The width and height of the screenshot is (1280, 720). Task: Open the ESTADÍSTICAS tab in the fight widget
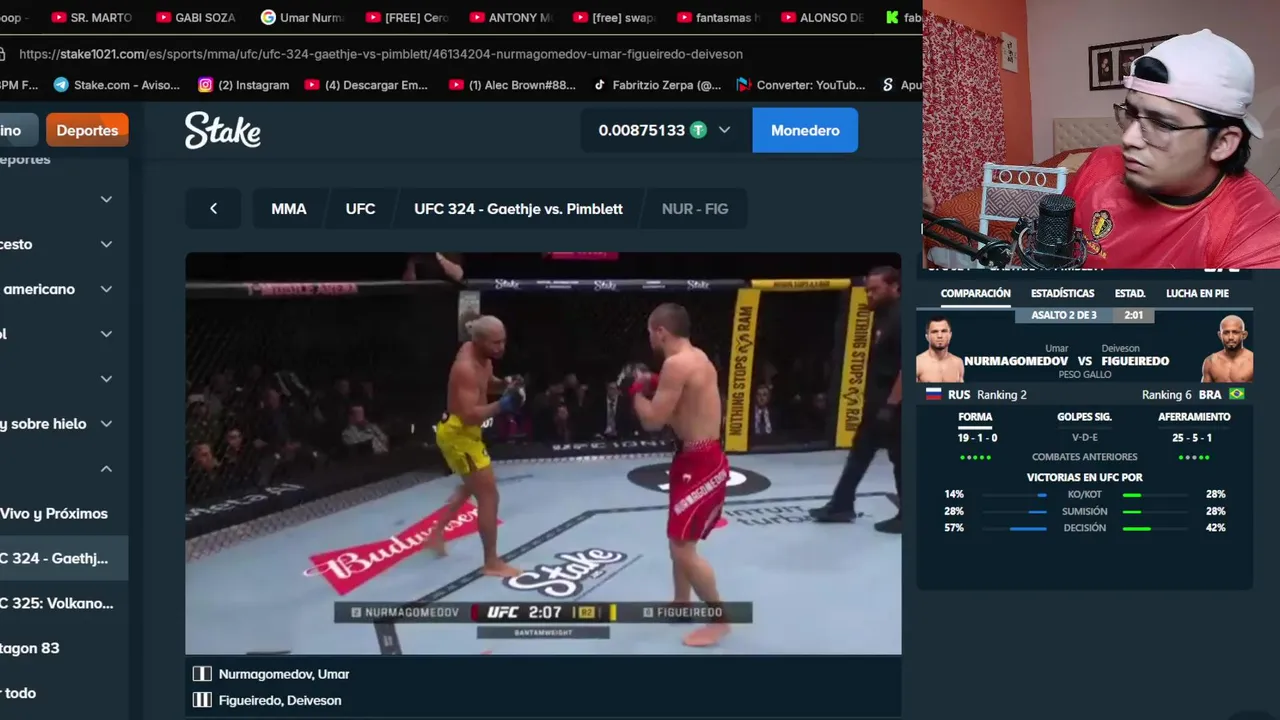1062,293
